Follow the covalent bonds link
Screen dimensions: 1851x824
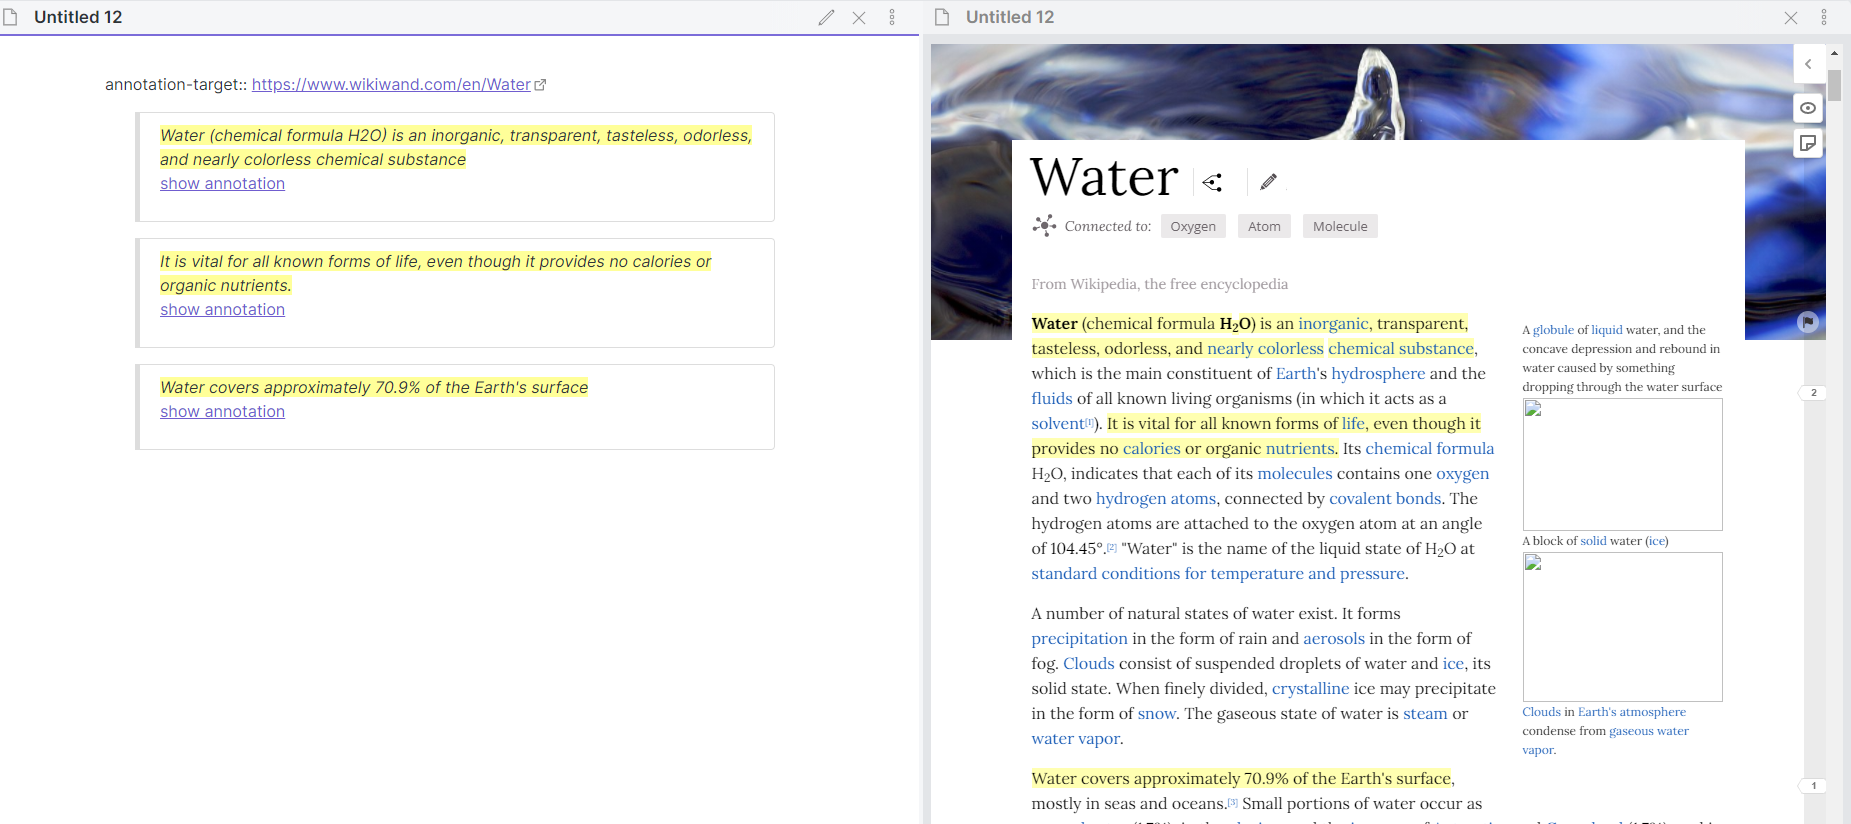1385,498
